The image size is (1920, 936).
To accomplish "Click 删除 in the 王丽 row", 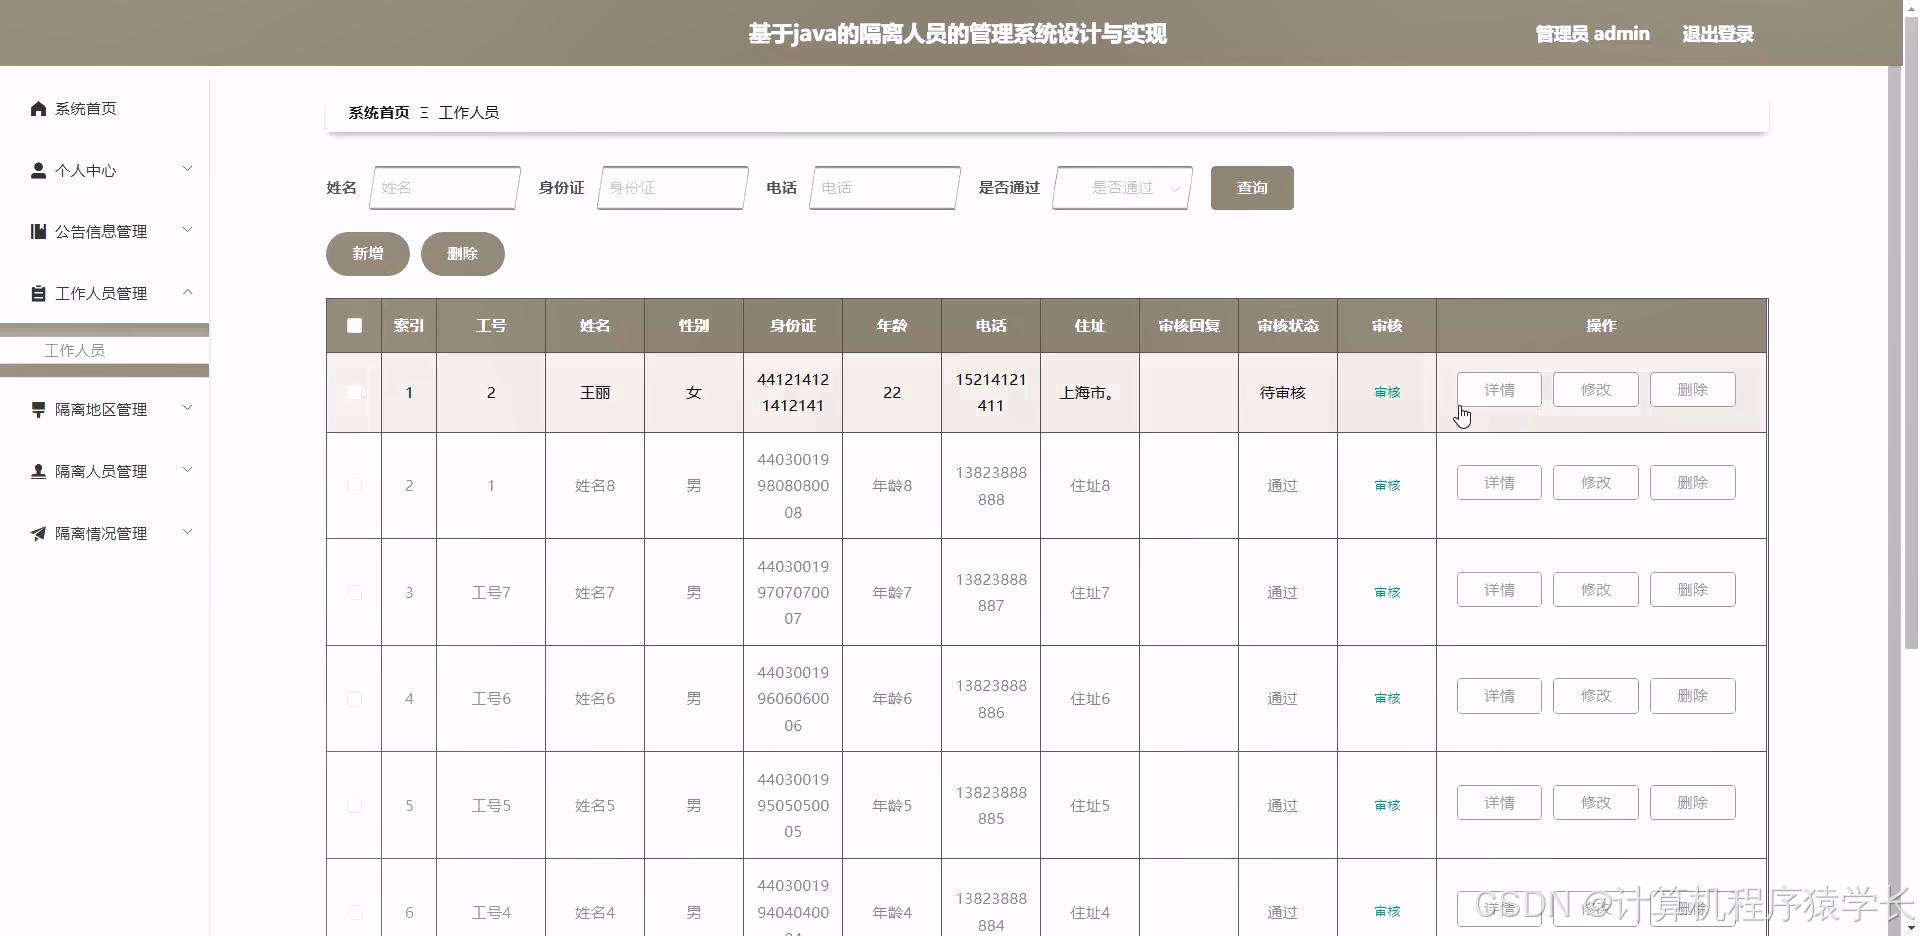I will click(x=1692, y=390).
